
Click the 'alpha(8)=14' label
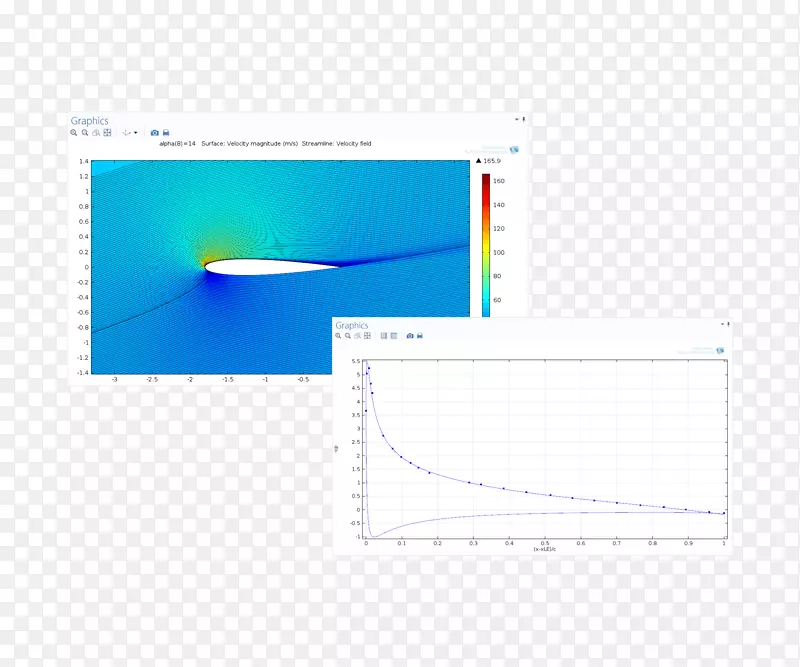click(178, 143)
